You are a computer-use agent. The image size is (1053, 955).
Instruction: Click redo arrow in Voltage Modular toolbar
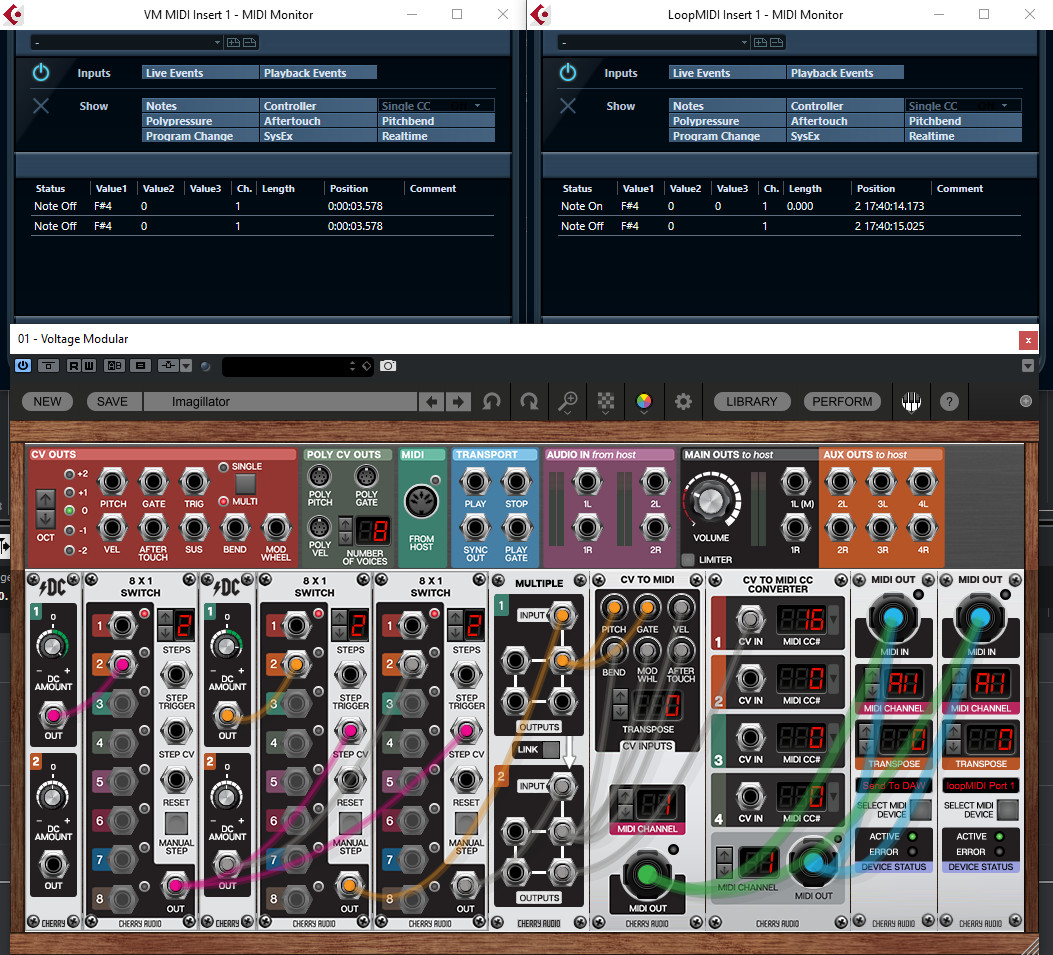pos(529,402)
